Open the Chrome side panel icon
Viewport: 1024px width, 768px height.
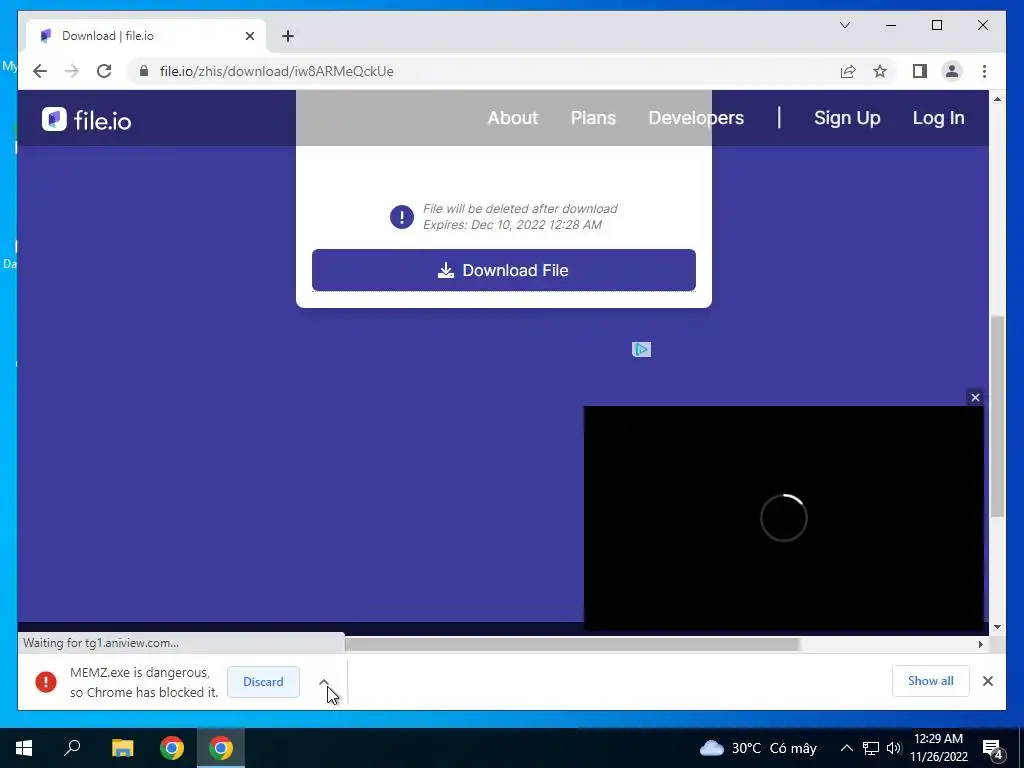point(920,71)
